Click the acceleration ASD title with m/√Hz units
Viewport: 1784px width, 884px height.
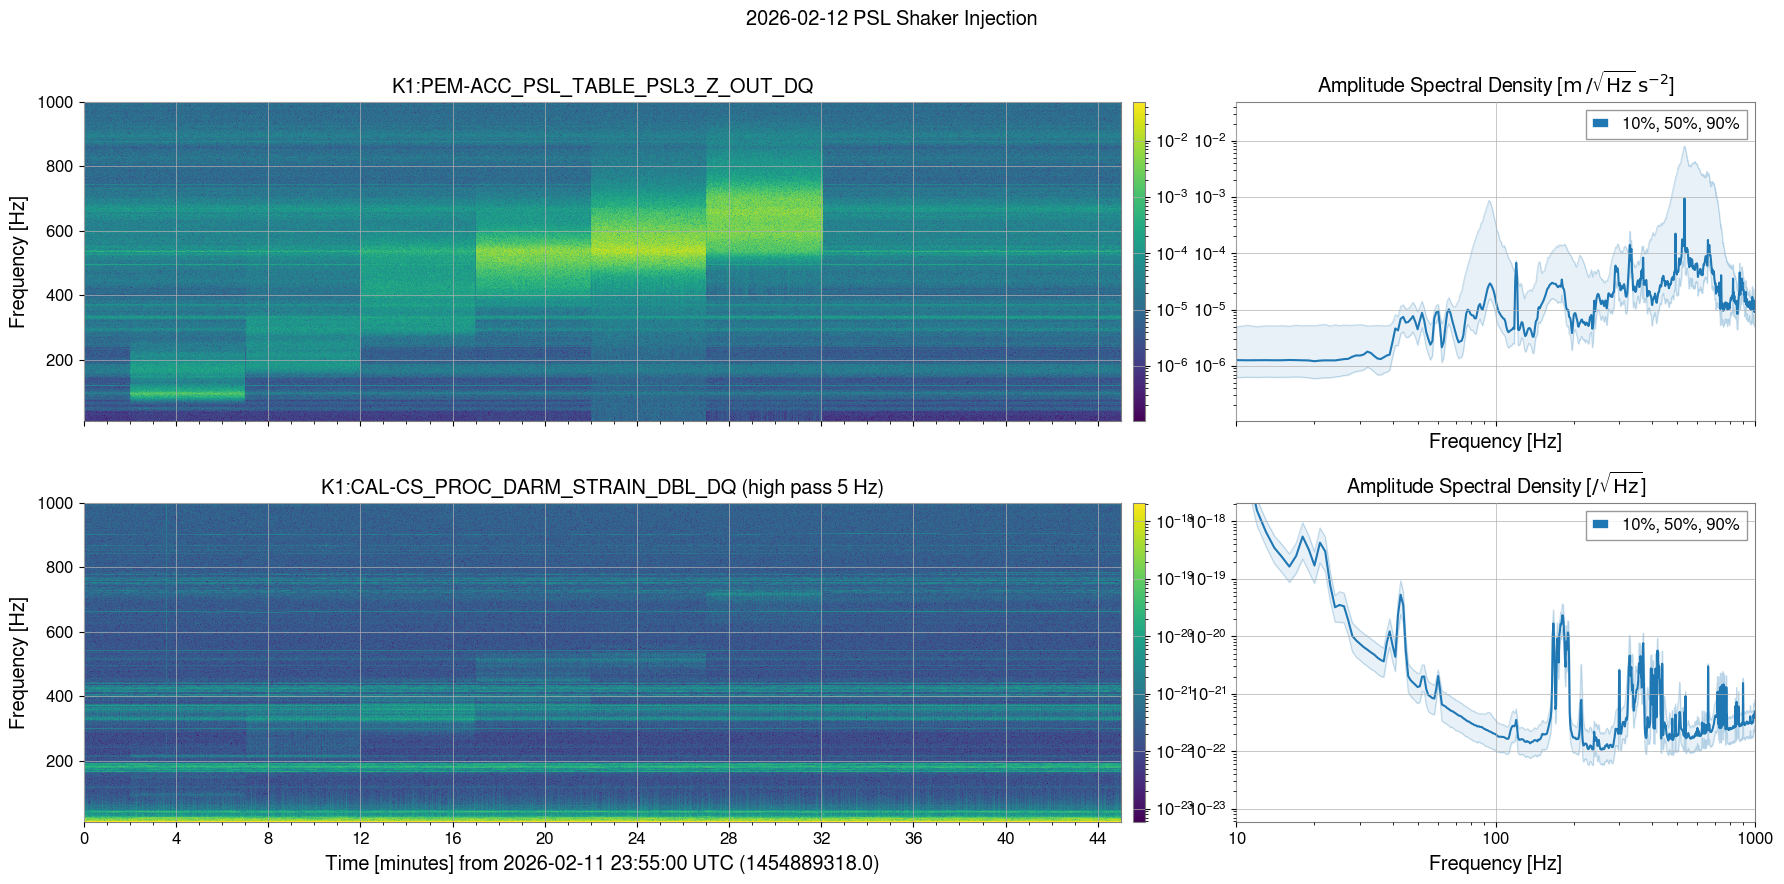[1495, 85]
